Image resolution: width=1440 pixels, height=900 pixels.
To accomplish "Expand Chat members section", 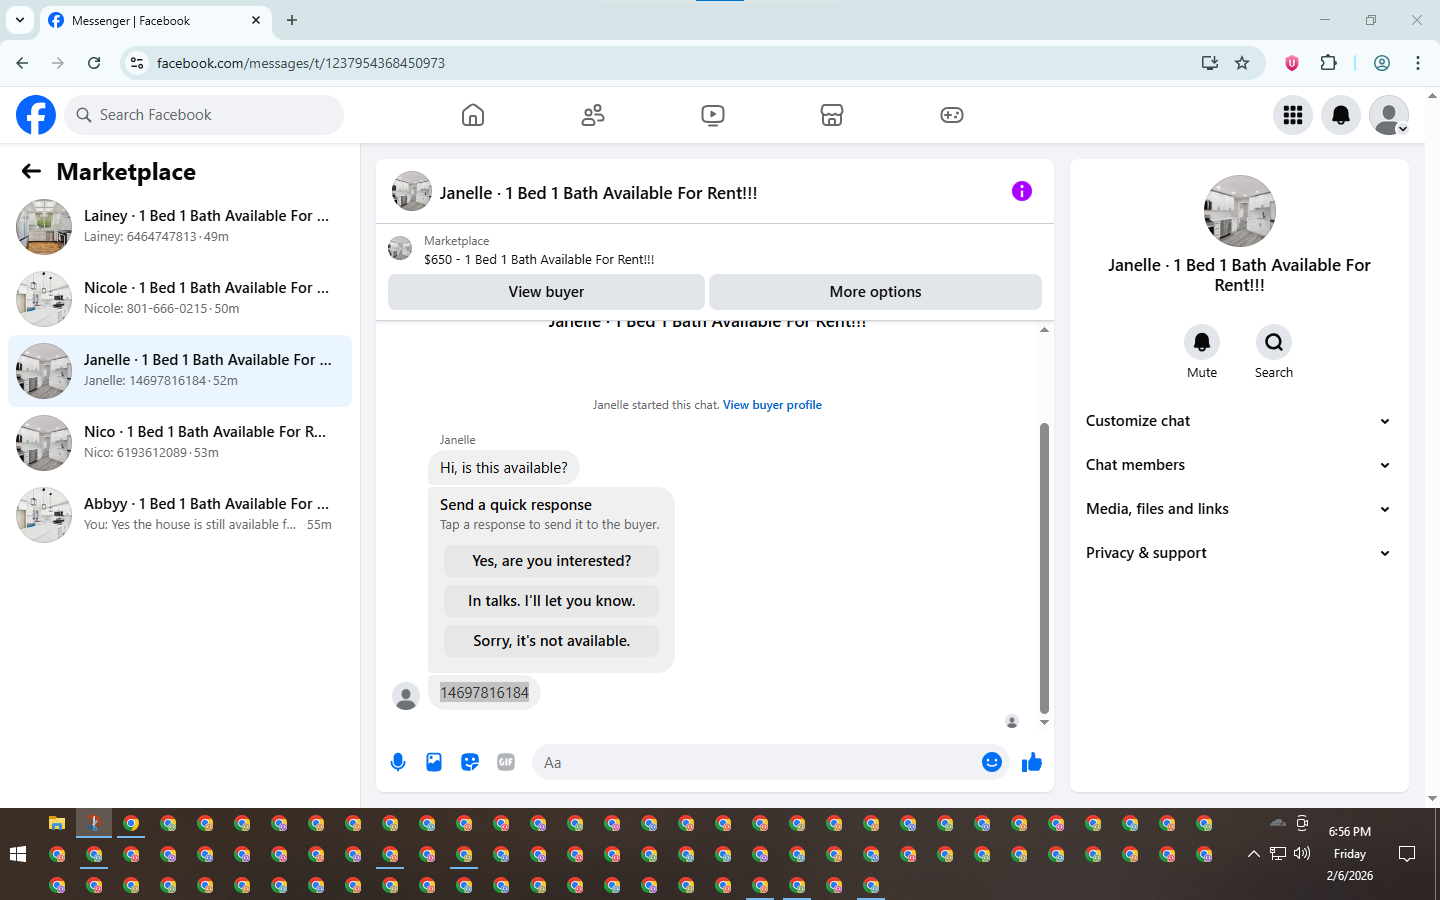I will coord(1239,465).
